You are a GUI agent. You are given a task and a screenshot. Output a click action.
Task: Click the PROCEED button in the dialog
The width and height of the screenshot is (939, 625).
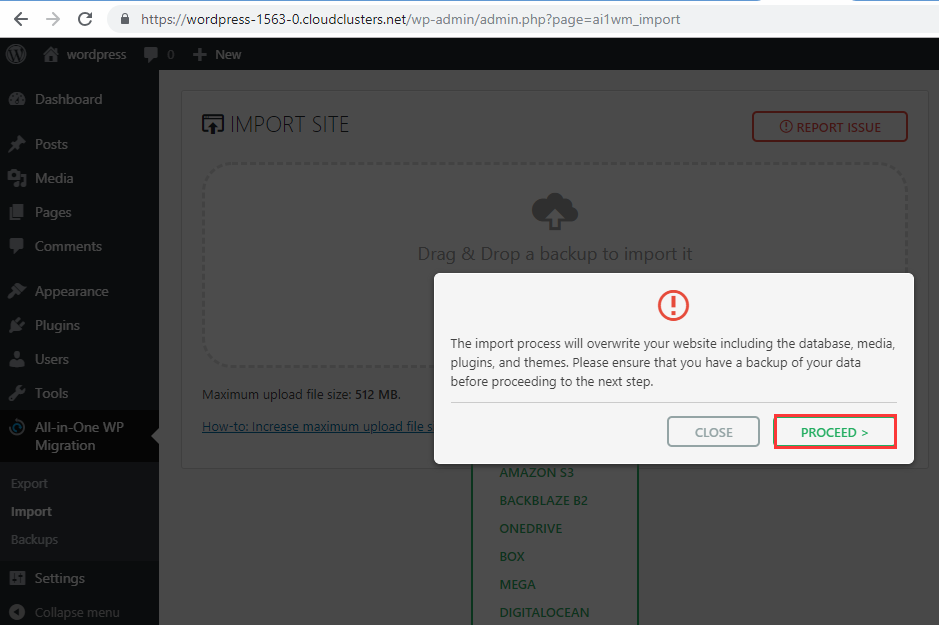(x=835, y=432)
